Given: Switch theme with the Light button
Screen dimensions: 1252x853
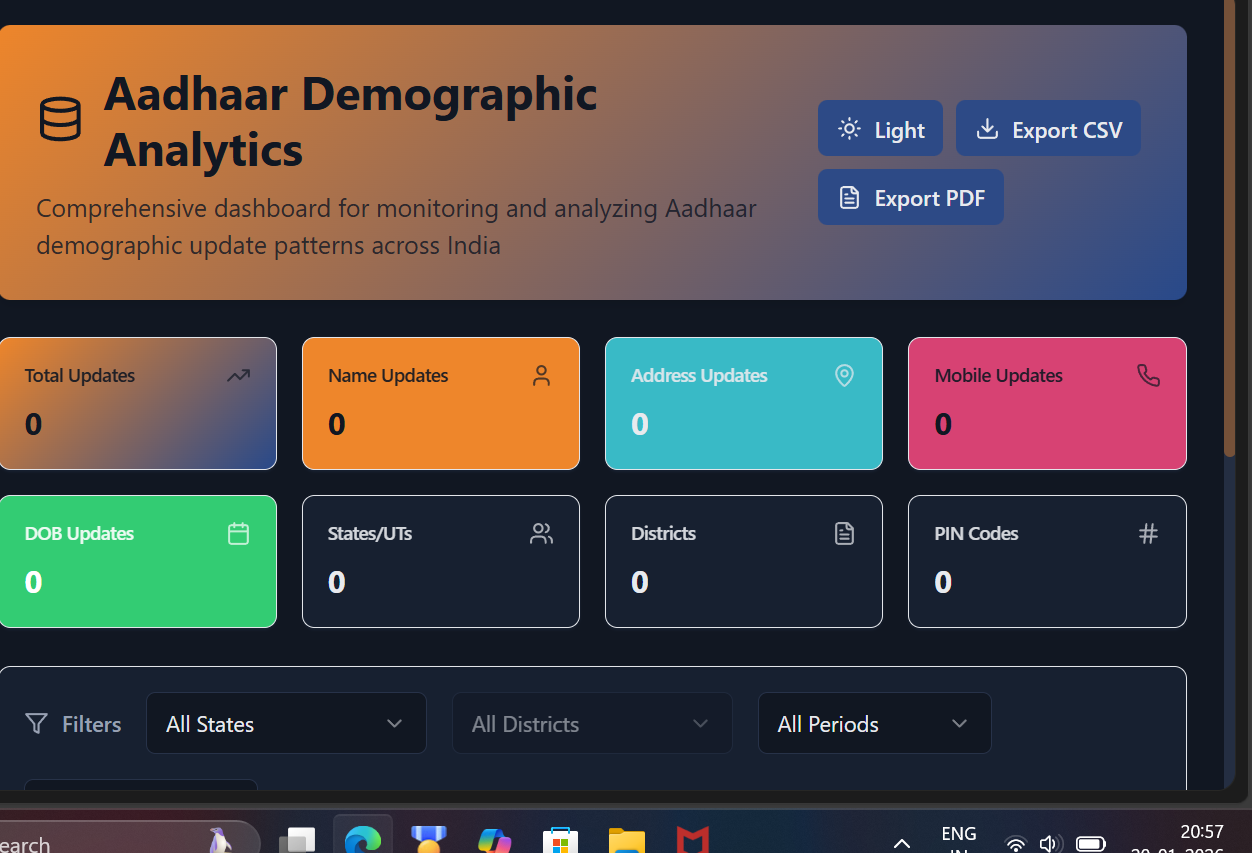Looking at the screenshot, I should [x=880, y=128].
